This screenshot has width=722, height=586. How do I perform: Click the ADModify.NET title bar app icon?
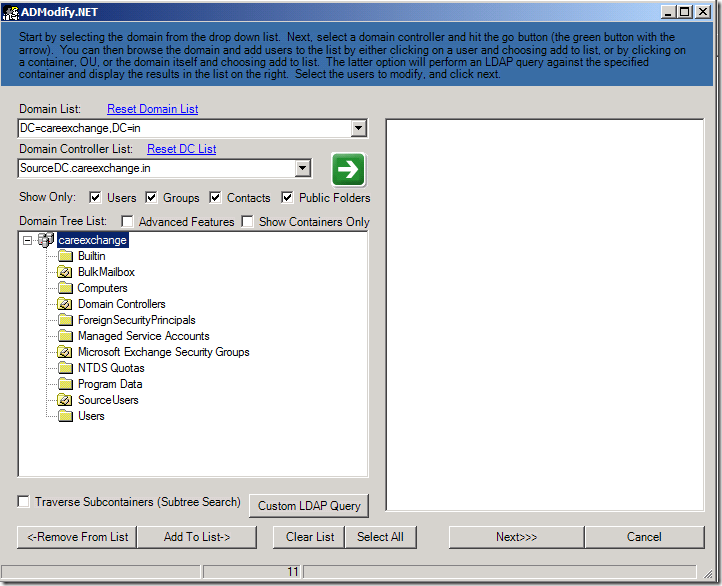11,12
